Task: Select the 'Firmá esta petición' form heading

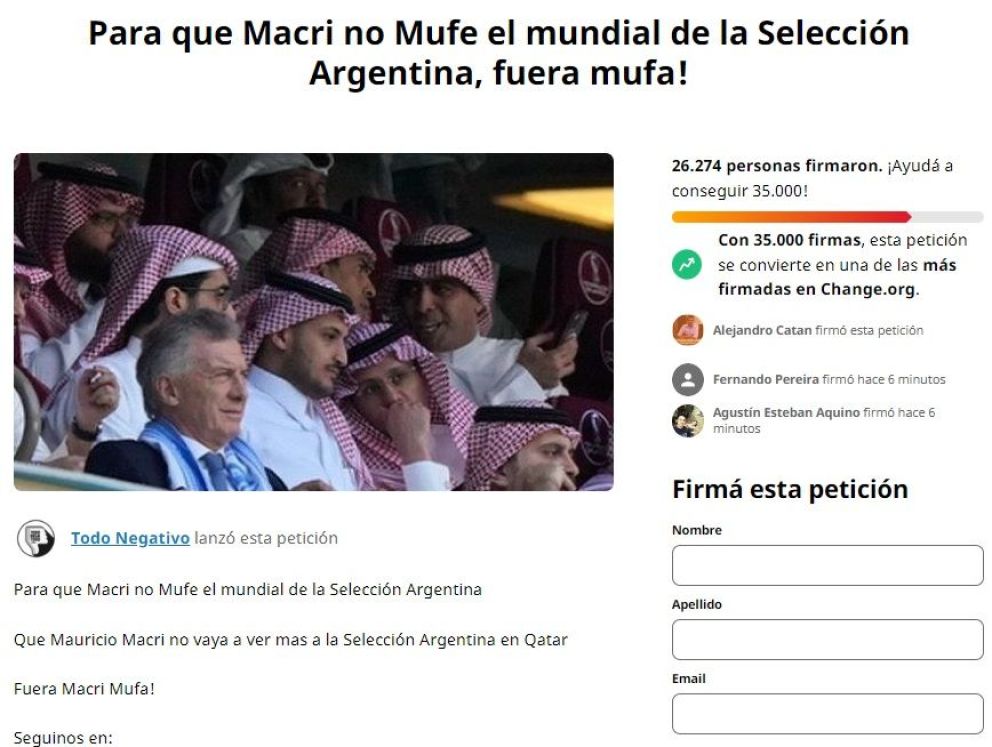Action: [790, 490]
